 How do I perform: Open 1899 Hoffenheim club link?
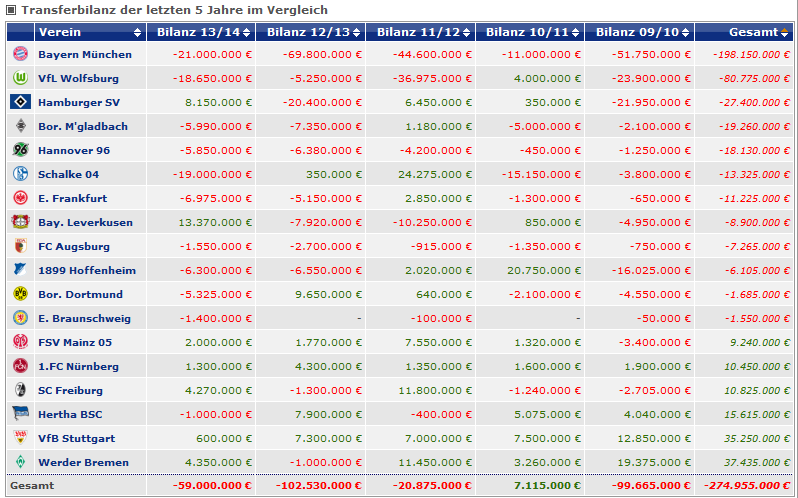pyautogui.click(x=87, y=270)
